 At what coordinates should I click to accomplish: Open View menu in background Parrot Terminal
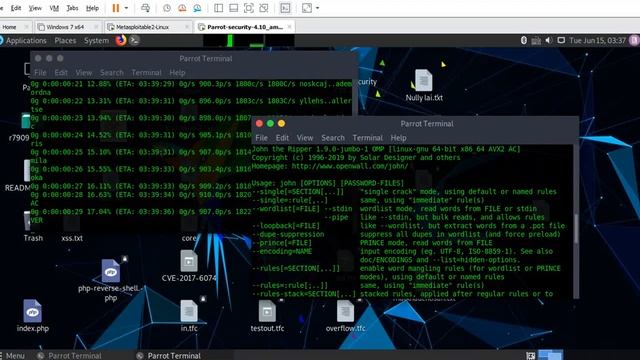coord(84,73)
